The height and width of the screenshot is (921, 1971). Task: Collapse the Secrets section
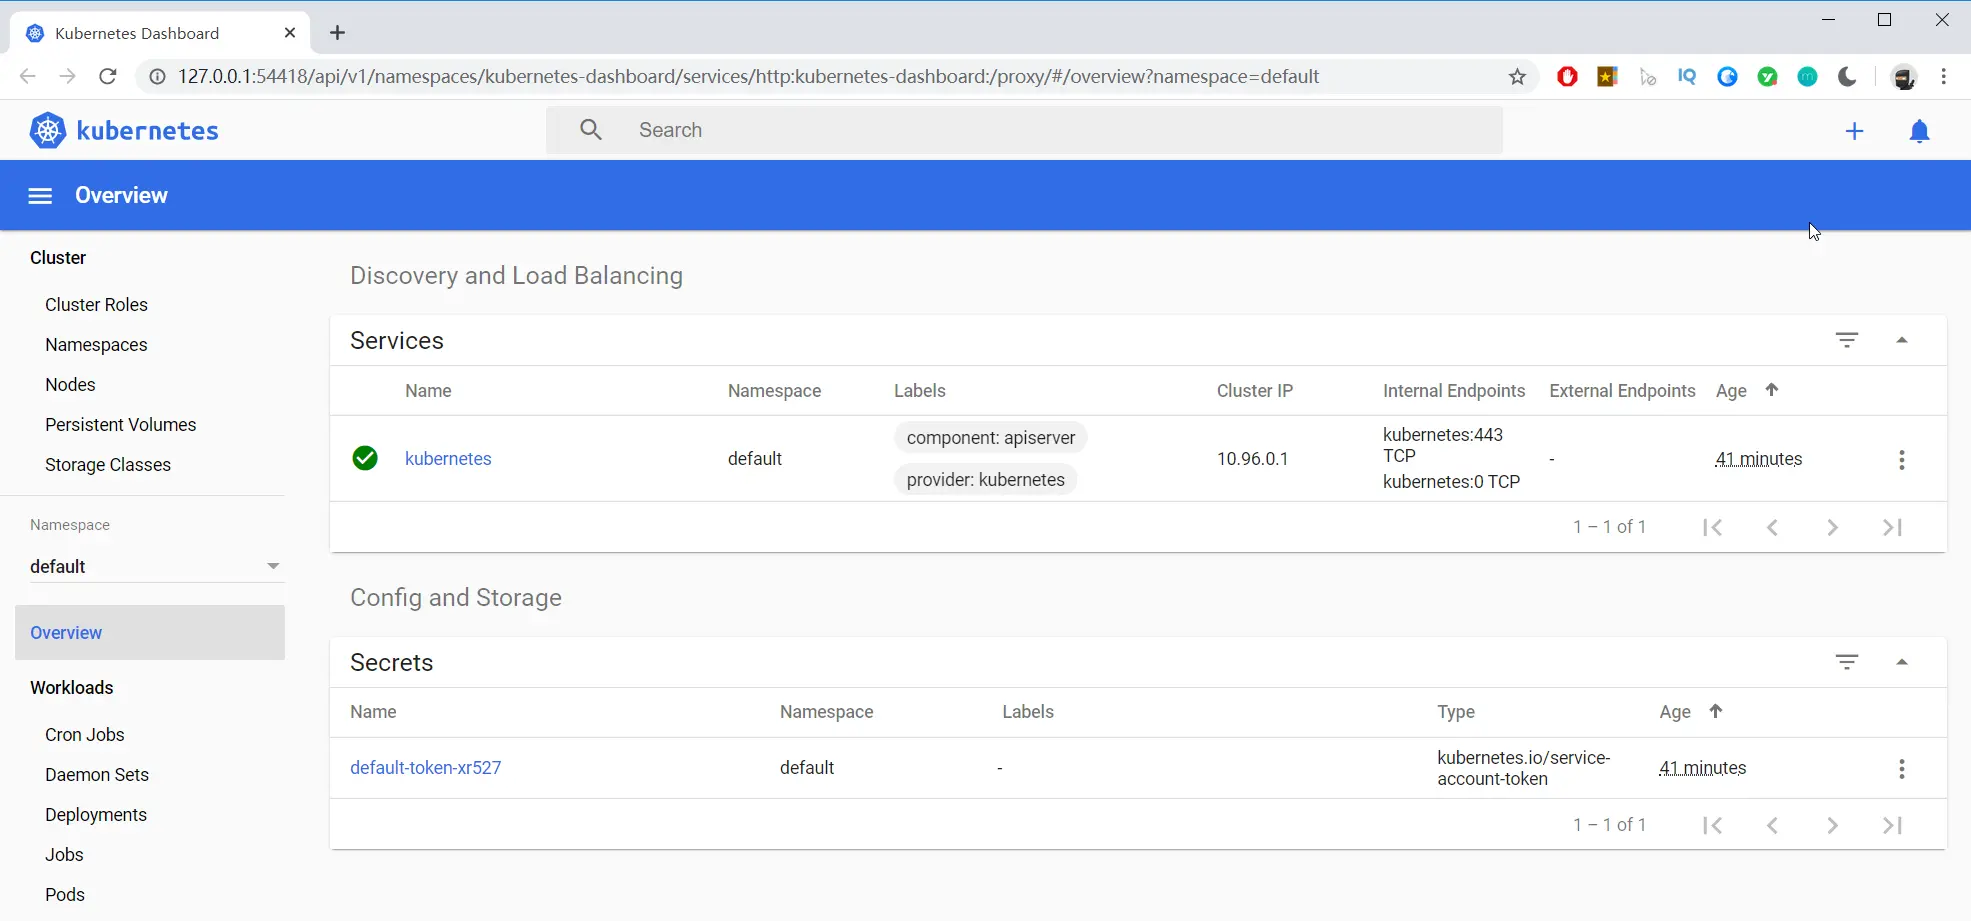1902,662
